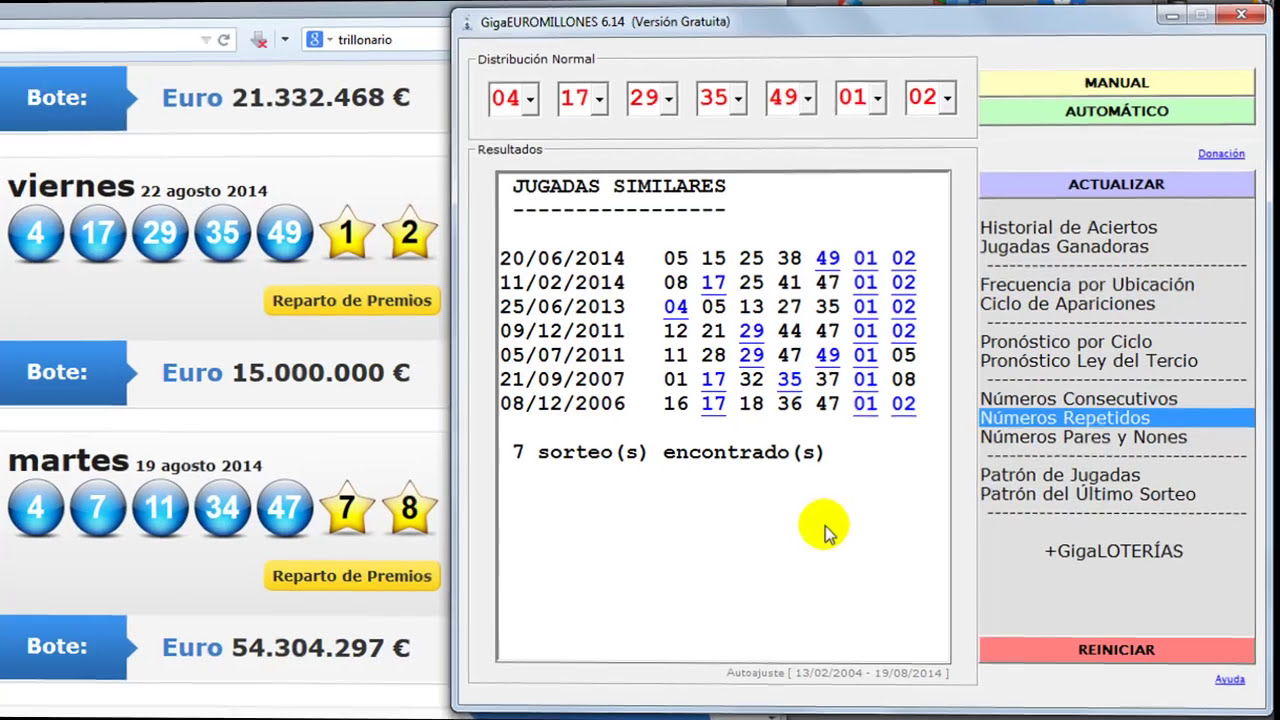Screen dimensions: 1280x720
Task: Switch to MANUAL mode
Action: pos(1116,83)
